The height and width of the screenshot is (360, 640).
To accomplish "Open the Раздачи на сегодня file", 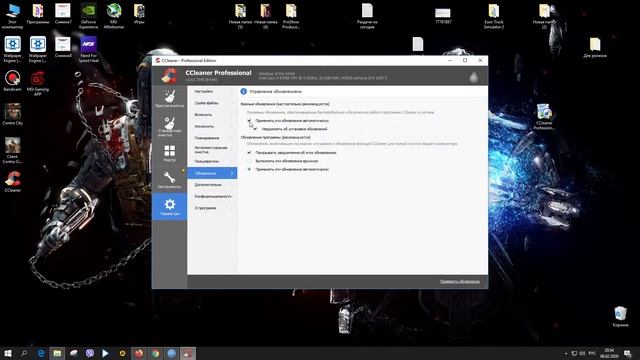I will click(367, 16).
